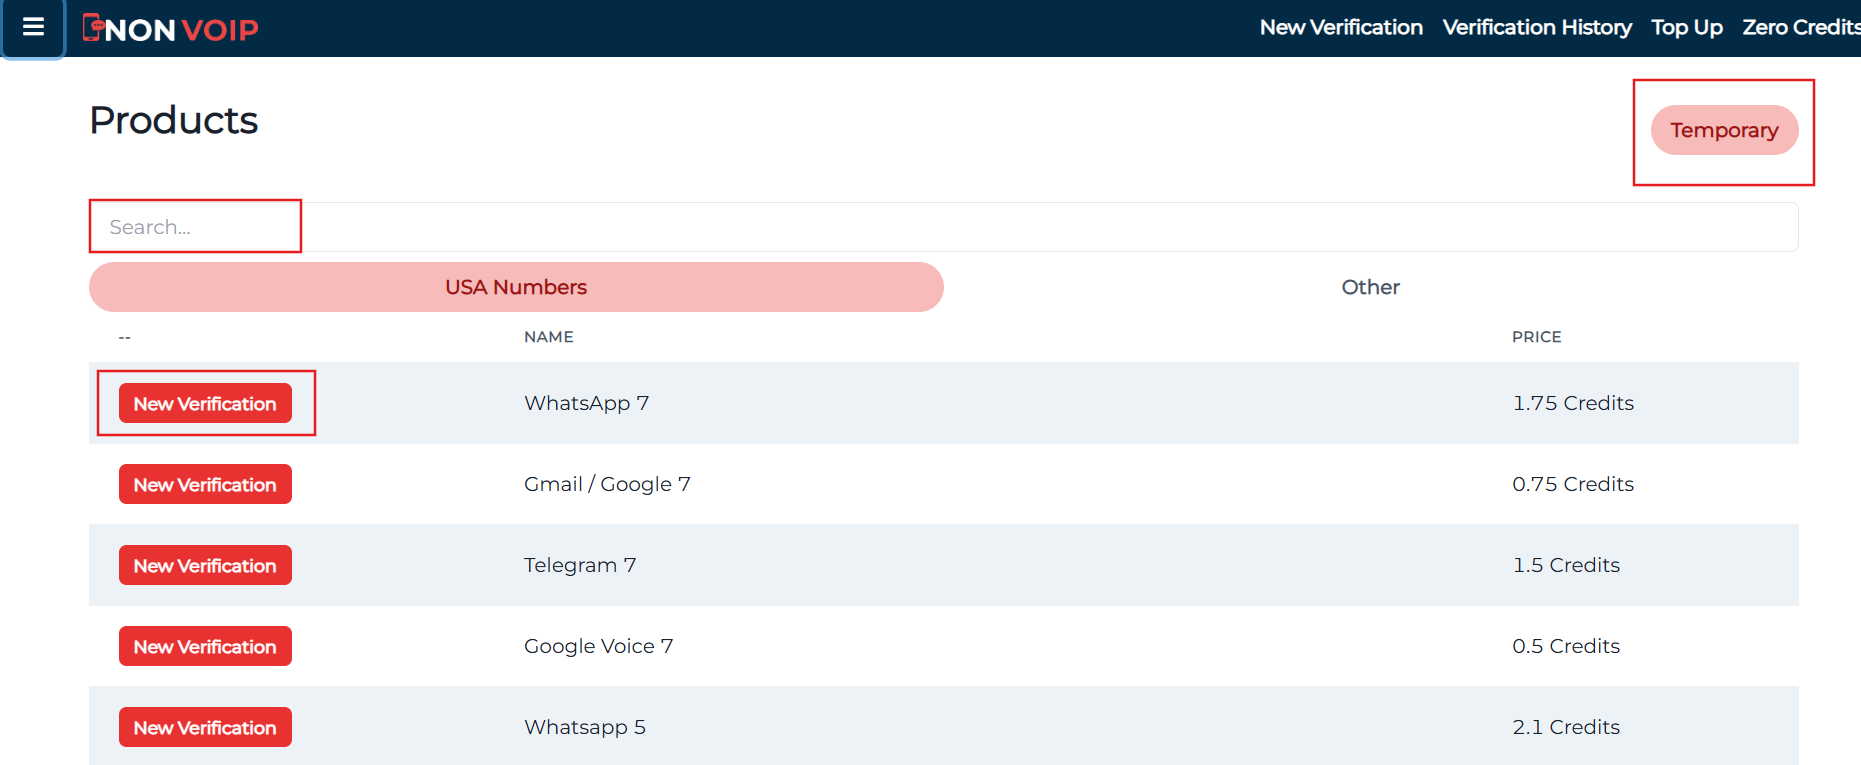The image size is (1861, 765).
Task: Start New Verification for Telegram 7
Action: click(x=205, y=565)
